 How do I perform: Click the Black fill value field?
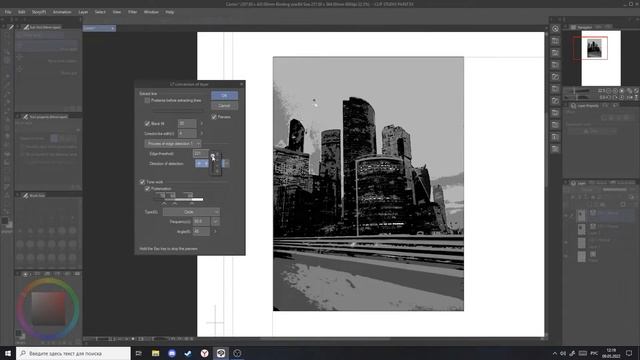187,123
